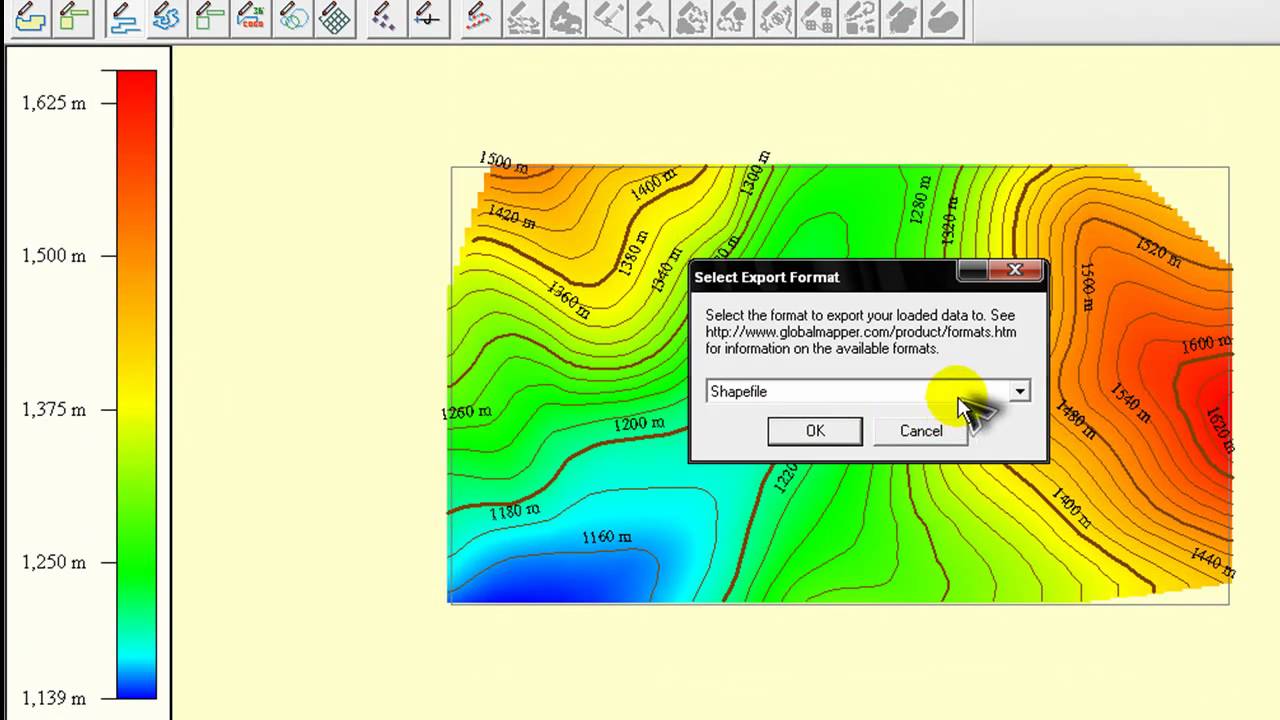The height and width of the screenshot is (720, 1280).
Task: Click the 1,139 m legend label
Action: tap(54, 698)
